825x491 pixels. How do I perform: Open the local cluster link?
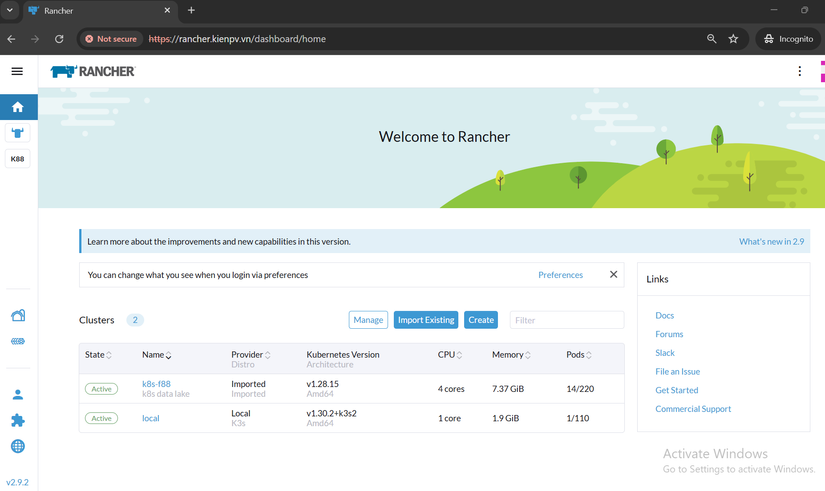pos(150,418)
